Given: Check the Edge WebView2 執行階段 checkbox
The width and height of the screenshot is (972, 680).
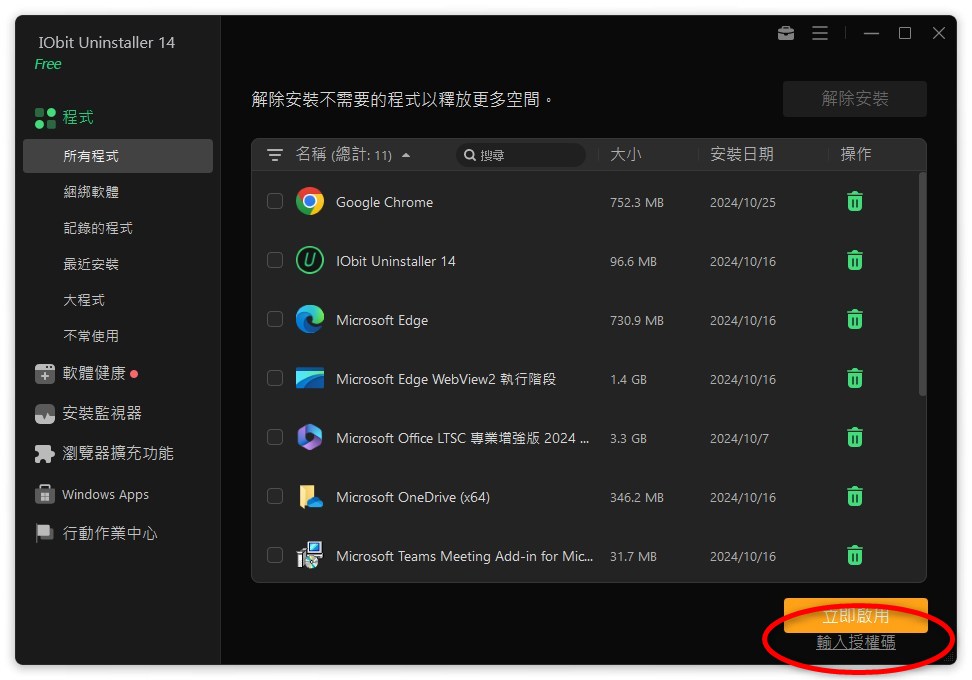Looking at the screenshot, I should click(x=275, y=378).
